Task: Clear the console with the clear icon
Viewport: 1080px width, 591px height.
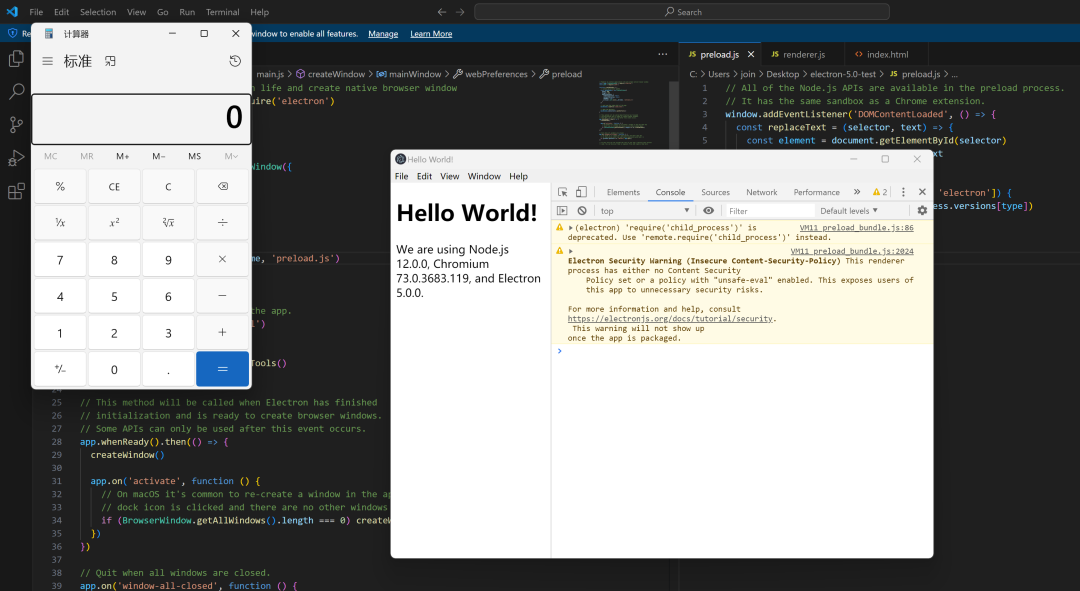Action: (x=581, y=211)
